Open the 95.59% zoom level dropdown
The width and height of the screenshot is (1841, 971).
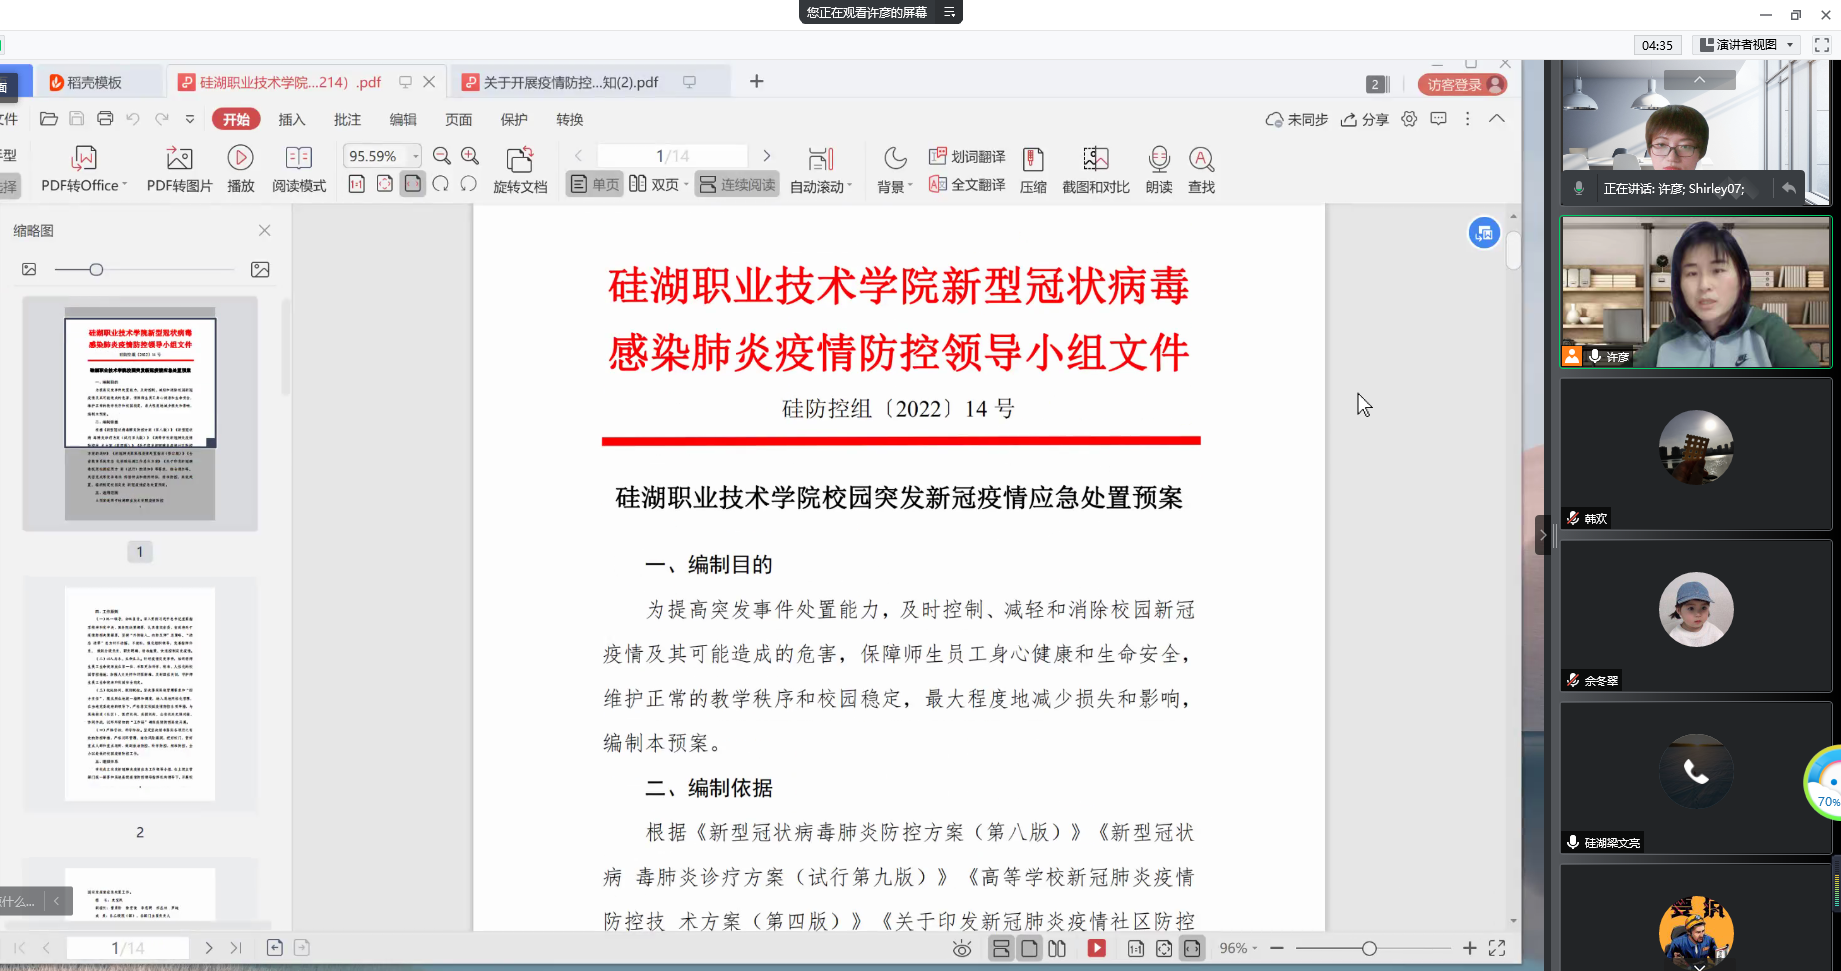(416, 156)
